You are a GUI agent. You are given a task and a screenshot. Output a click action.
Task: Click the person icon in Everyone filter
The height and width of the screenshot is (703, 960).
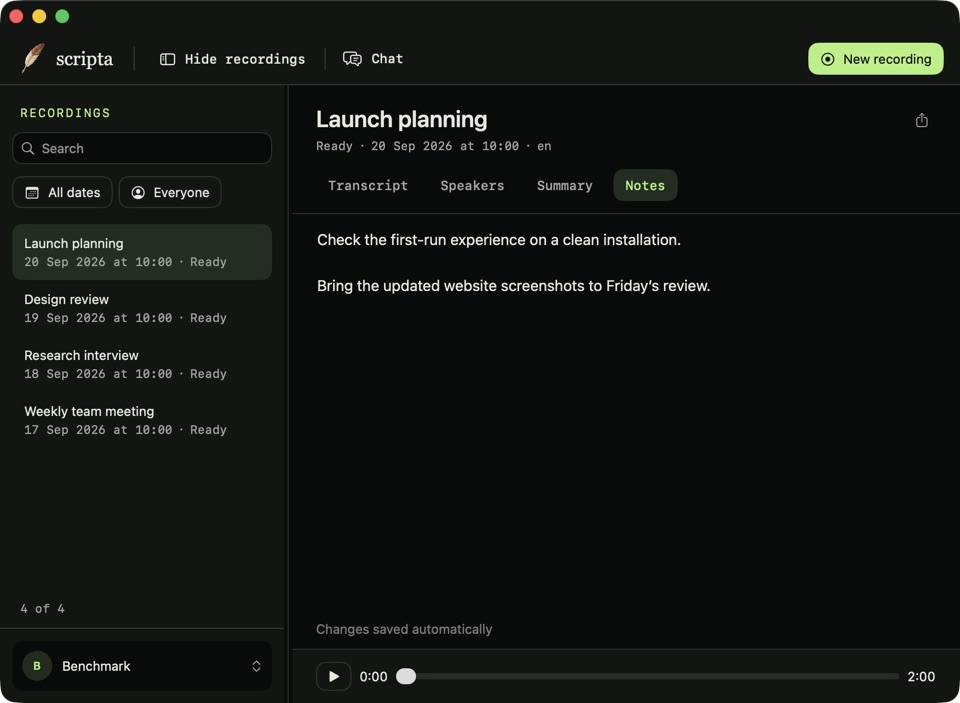(138, 192)
